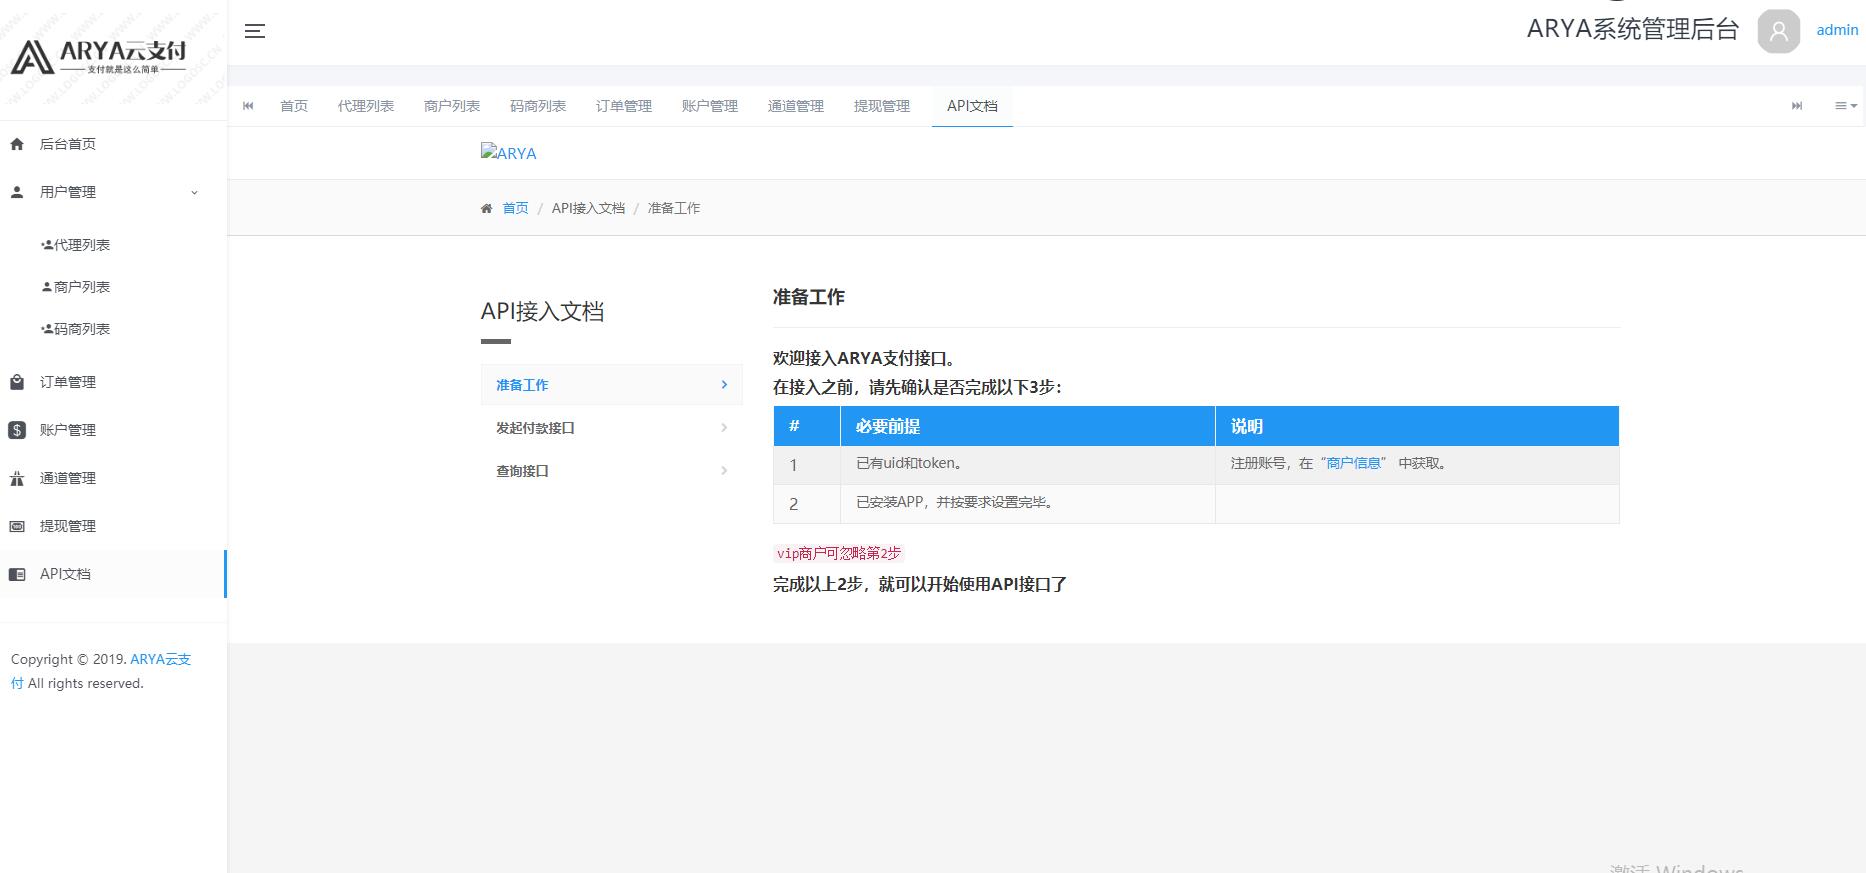Select 准备工作 in the doc menu
The width and height of the screenshot is (1866, 873).
coord(611,385)
